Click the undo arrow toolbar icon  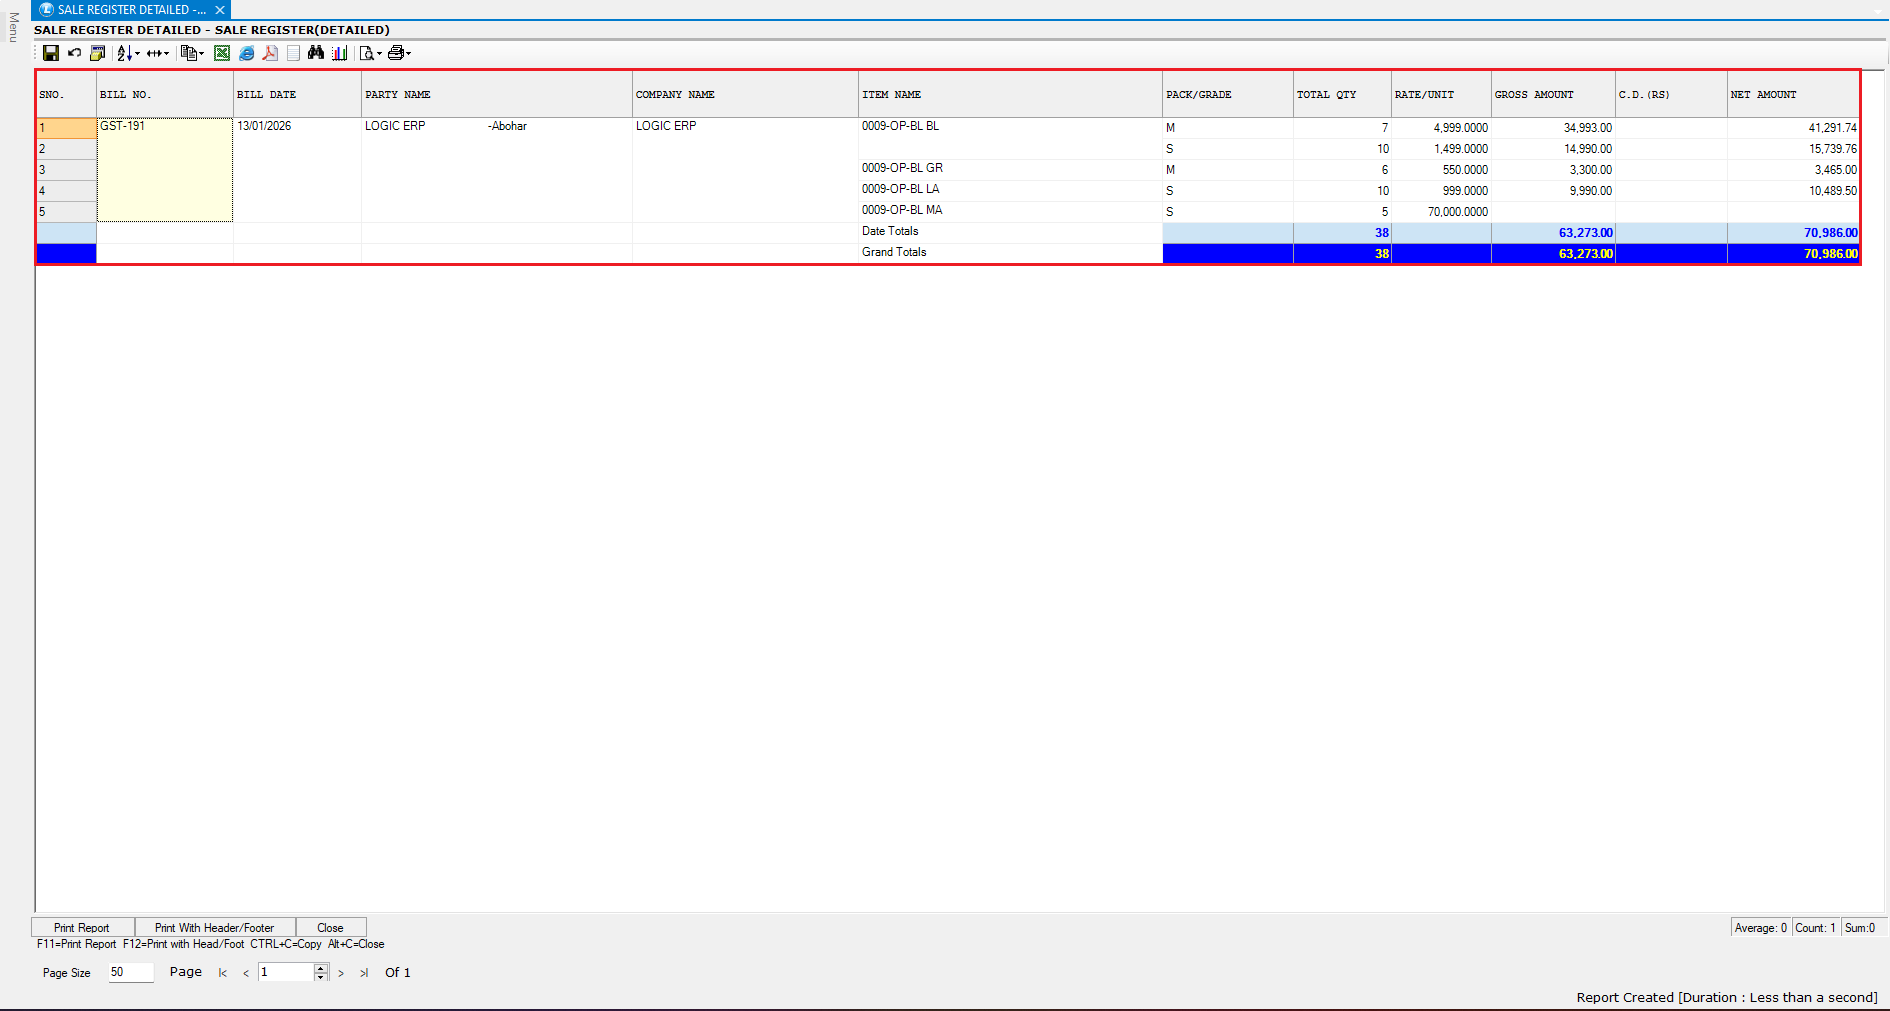[x=74, y=53]
